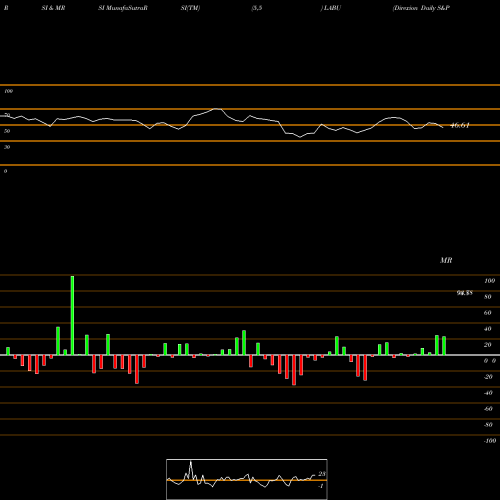Select the tallest green bar in MR histogram
The image size is (500, 500).
click(x=72, y=315)
